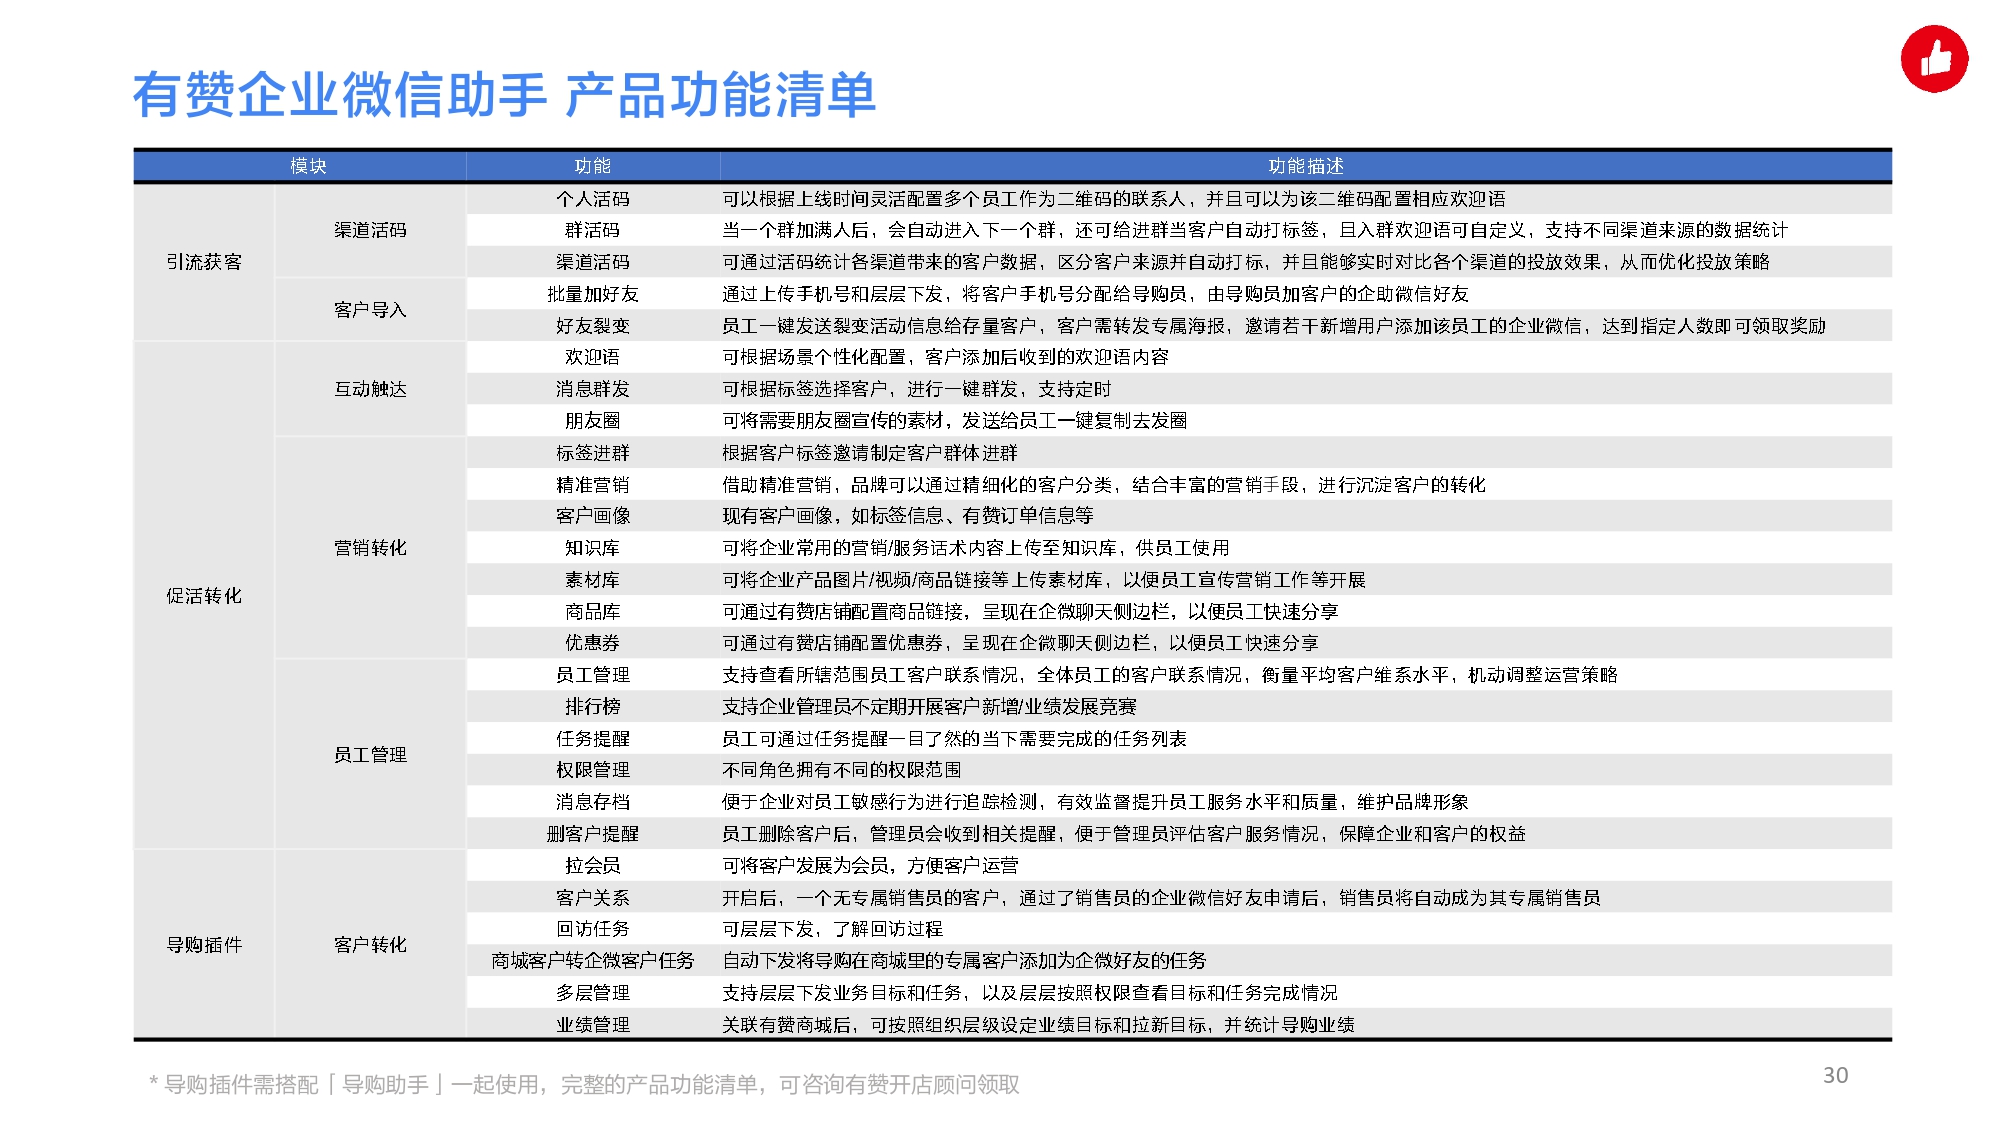Click the 功能描述 column header
Image resolution: width=2001 pixels, height=1126 pixels.
[1306, 166]
